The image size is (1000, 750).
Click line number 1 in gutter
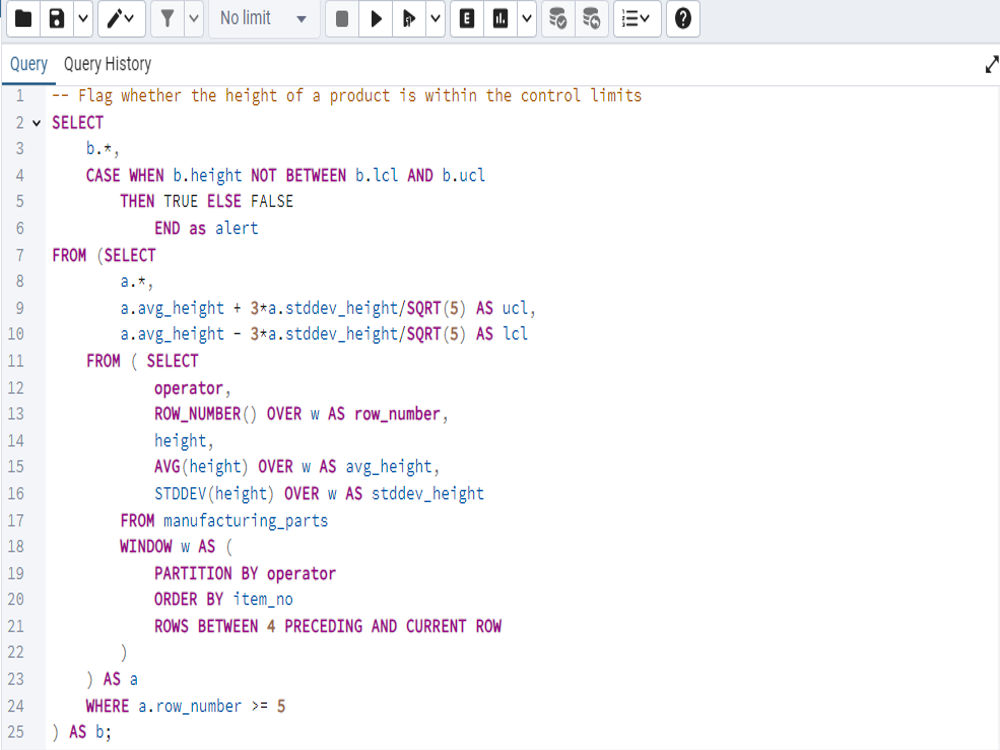pyautogui.click(x=20, y=96)
